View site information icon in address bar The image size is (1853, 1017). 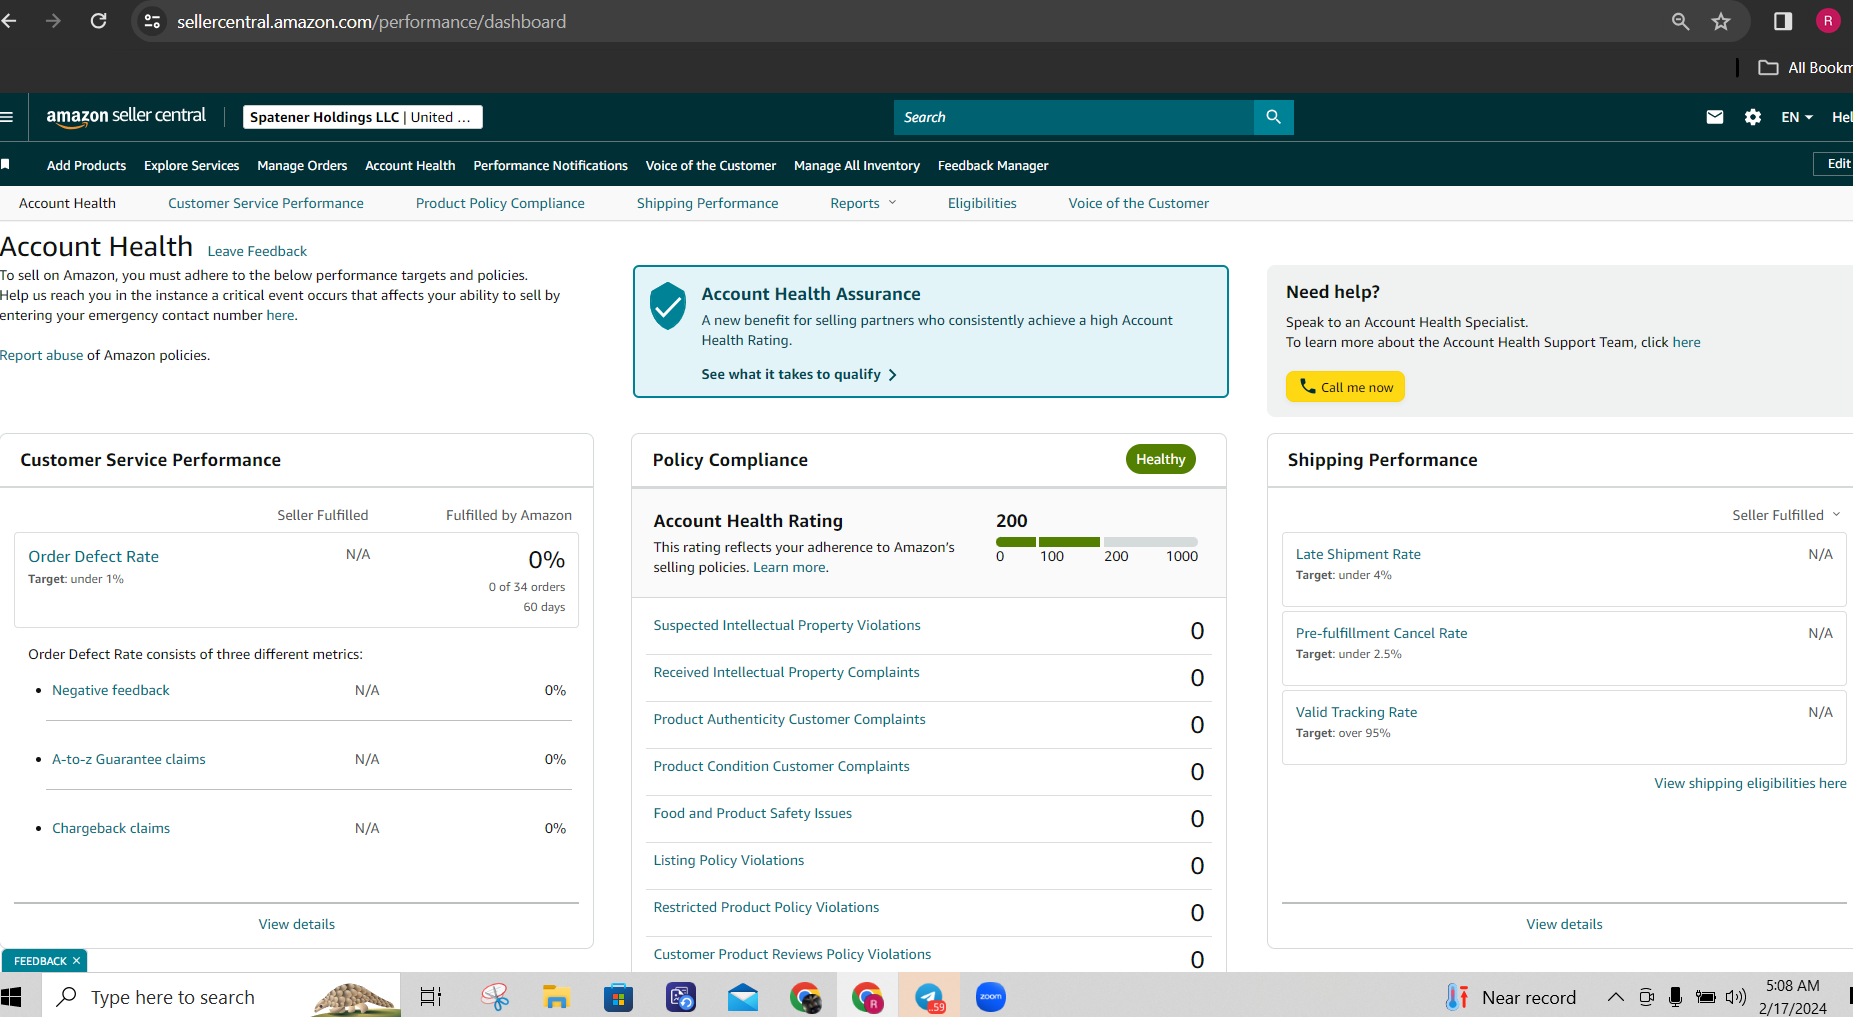152,21
